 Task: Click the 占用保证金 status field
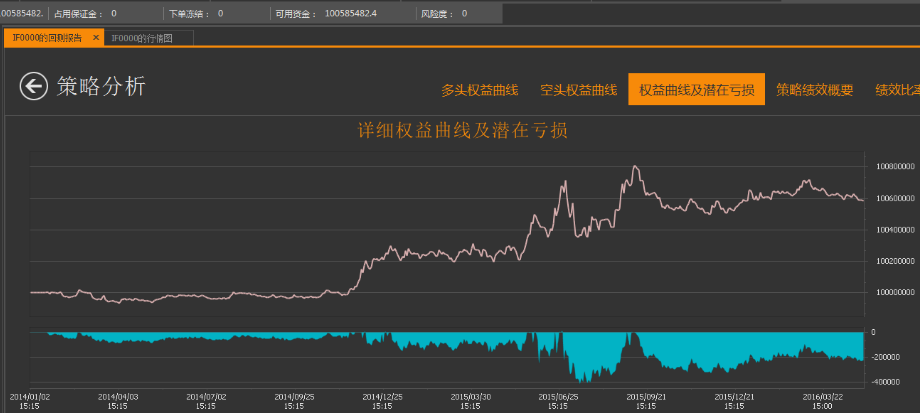click(85, 13)
